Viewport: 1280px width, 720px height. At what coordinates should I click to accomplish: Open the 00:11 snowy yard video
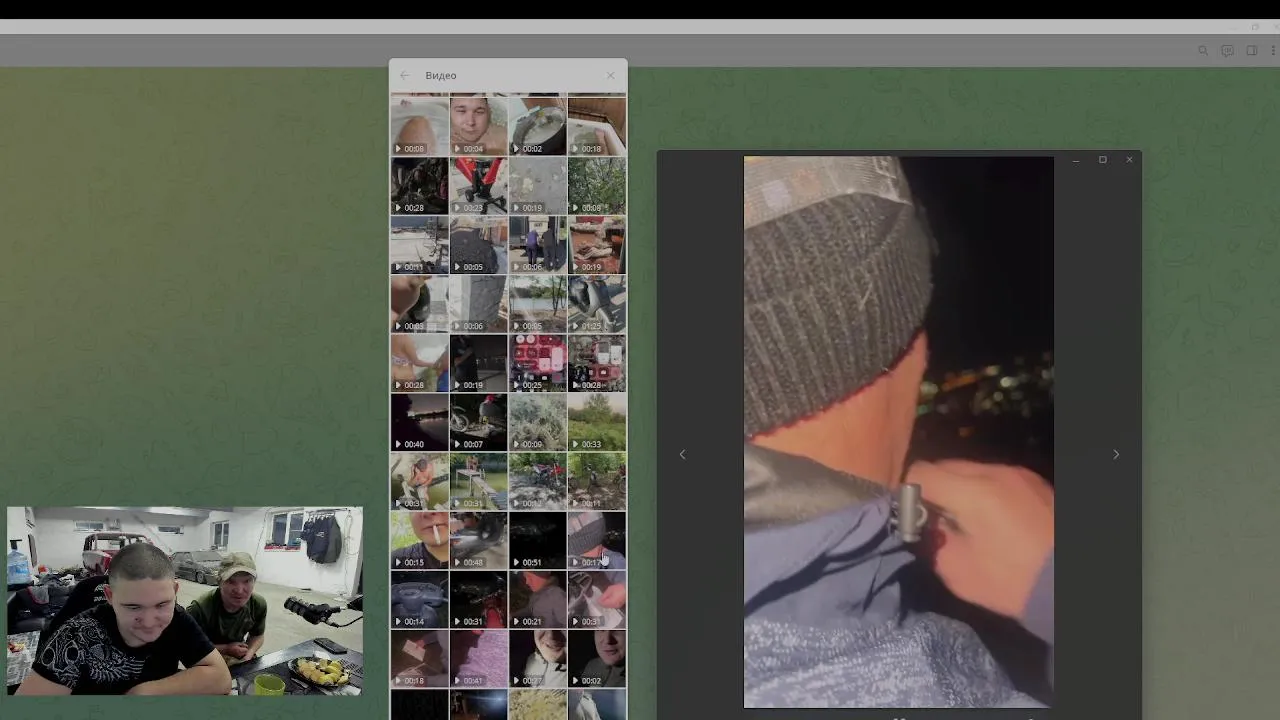click(419, 244)
